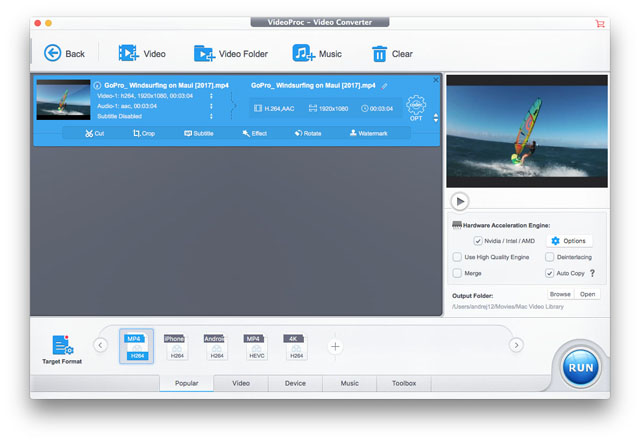Select the Cut tool

94,133
